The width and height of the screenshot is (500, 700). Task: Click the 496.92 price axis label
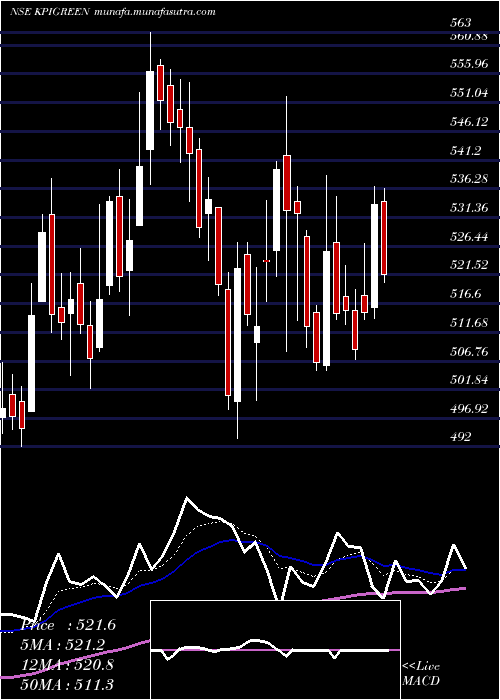tap(470, 408)
